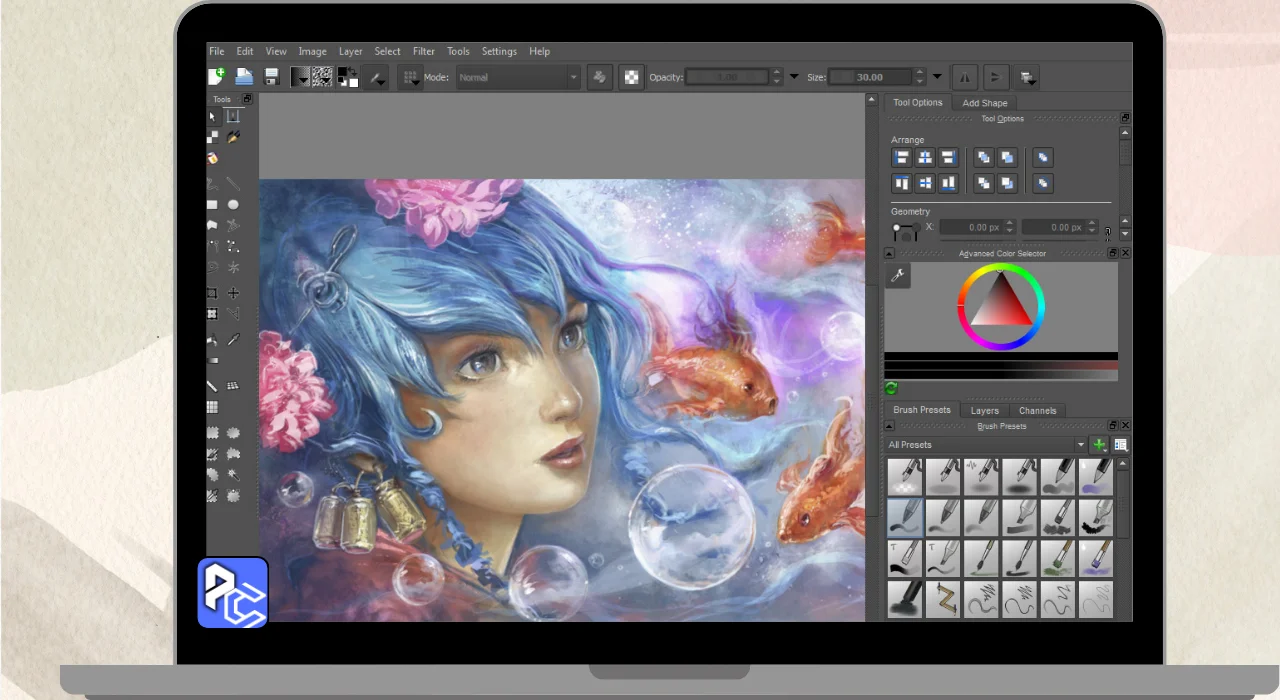The image size is (1280, 700).
Task: Open the brush size slider dropdown arrow
Action: click(937, 77)
